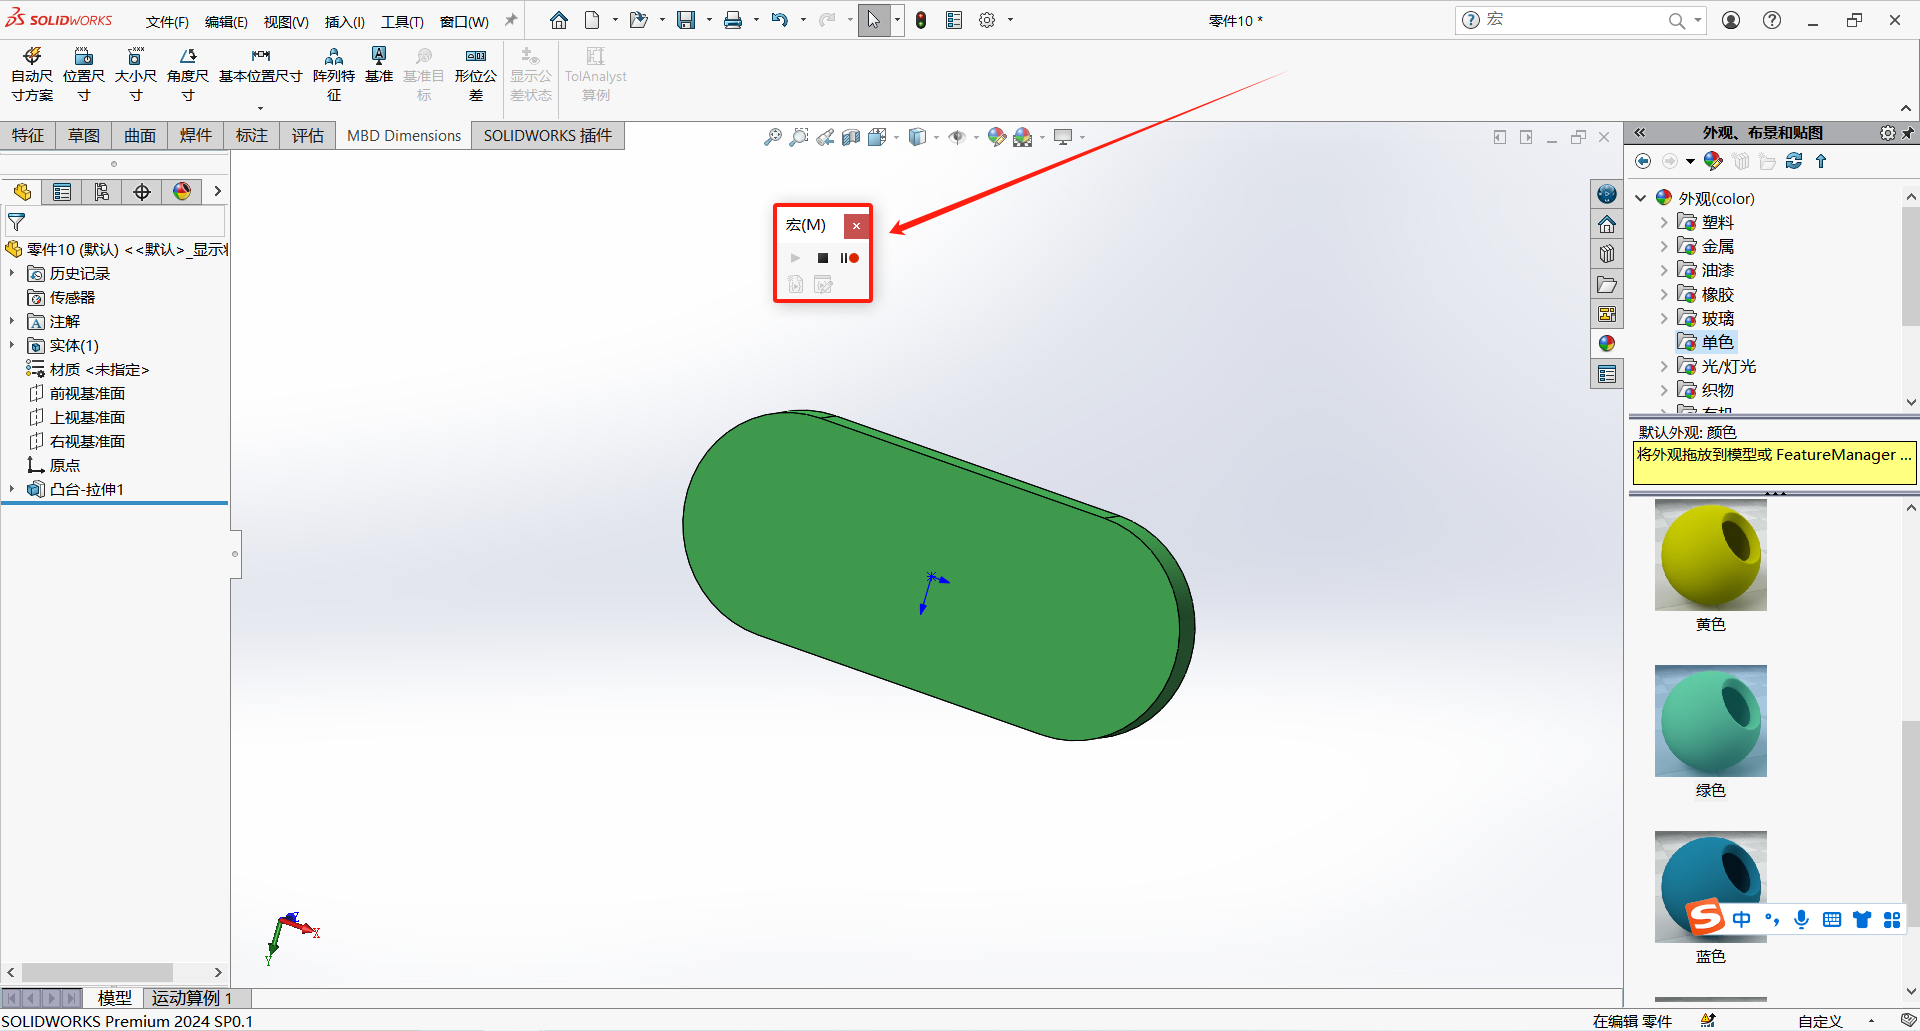Switch to the SOLIDWORKS 插件 tab
The width and height of the screenshot is (1920, 1031).
[547, 135]
